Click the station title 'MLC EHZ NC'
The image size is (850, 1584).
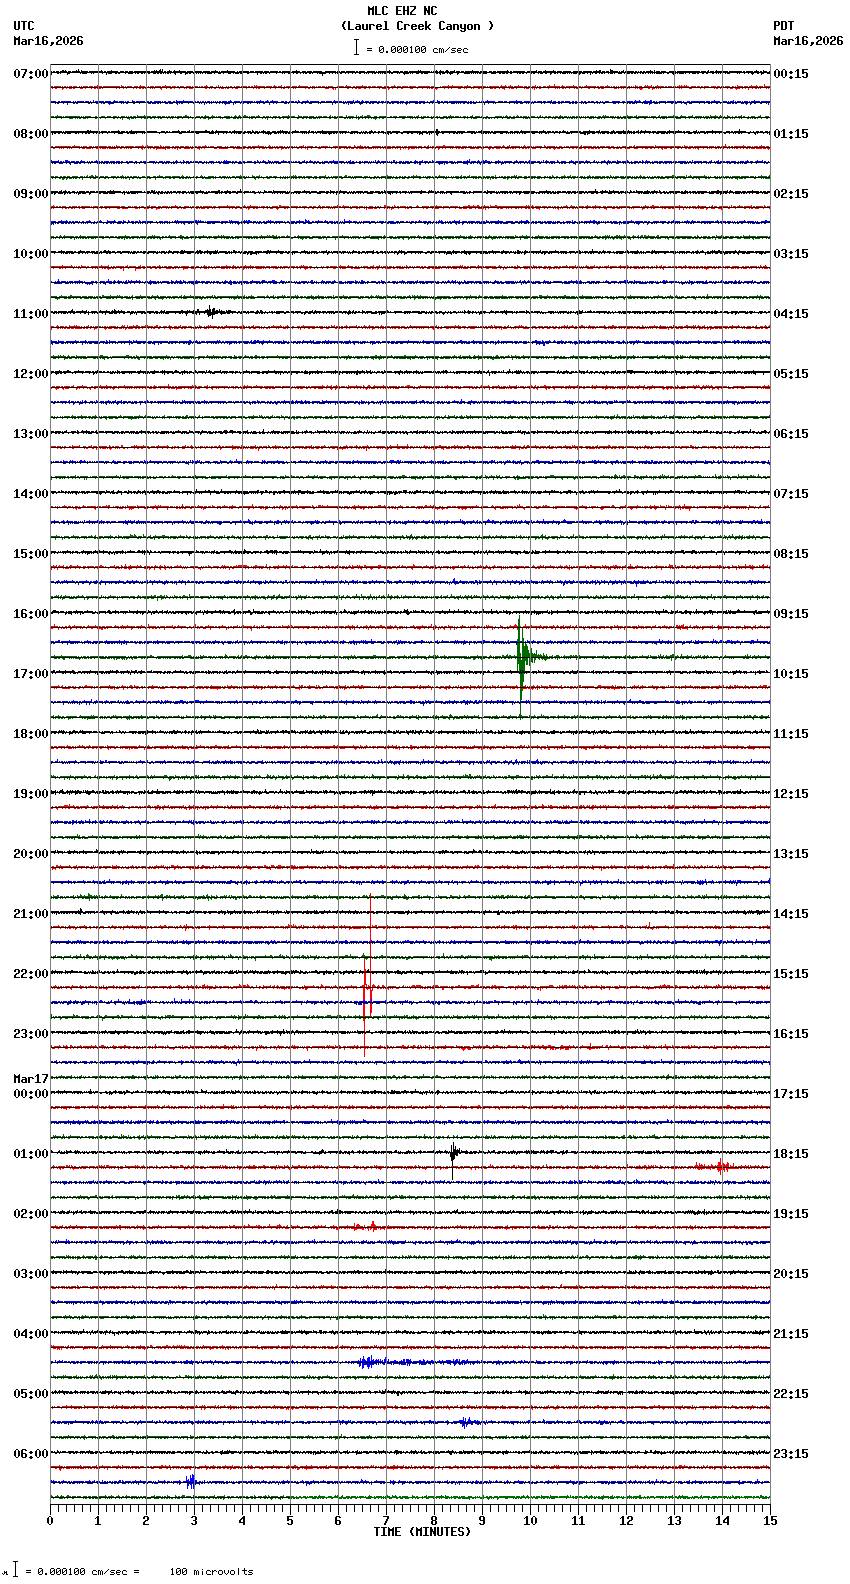[402, 11]
